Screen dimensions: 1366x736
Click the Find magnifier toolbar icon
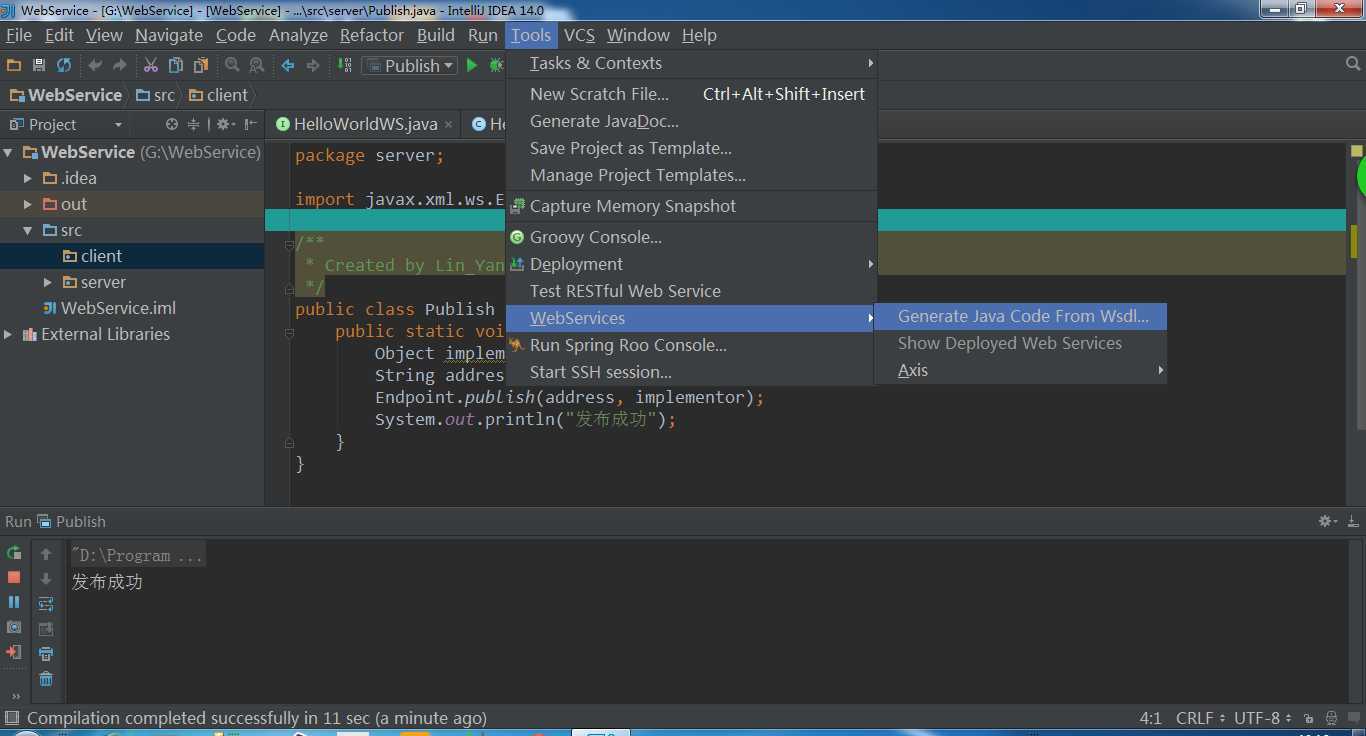(232, 65)
